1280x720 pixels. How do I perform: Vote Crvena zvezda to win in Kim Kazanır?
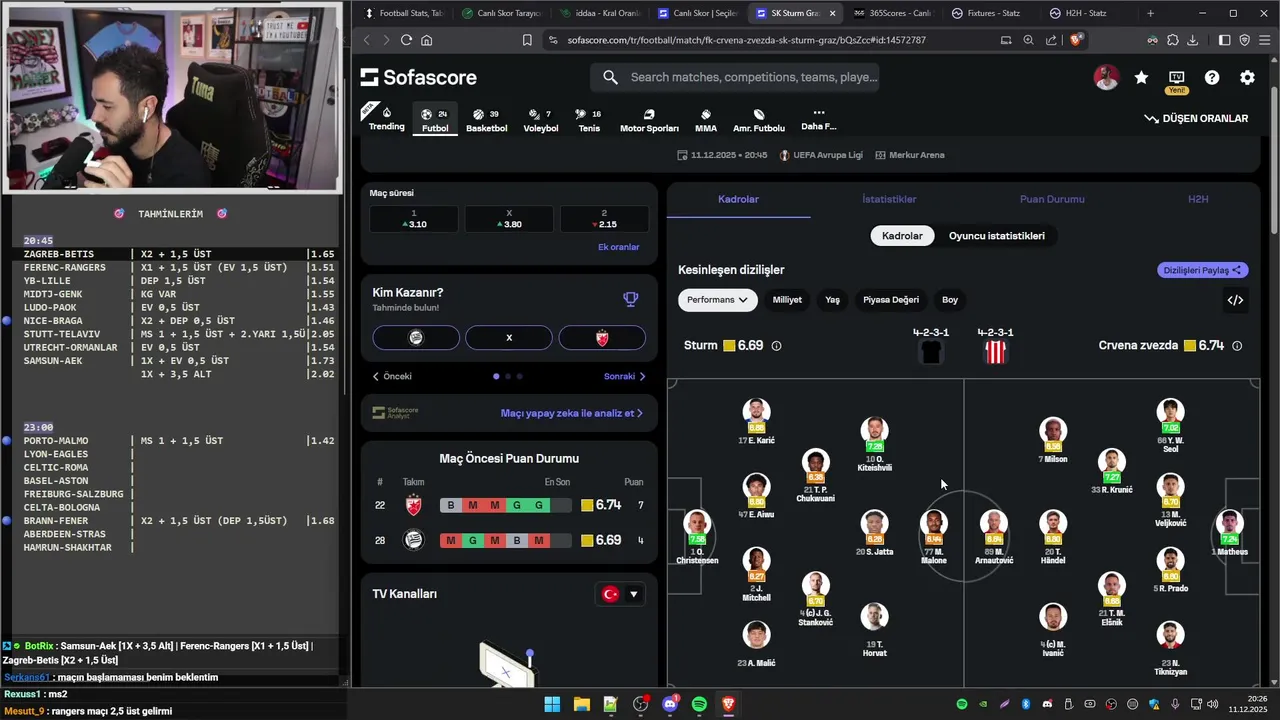pyautogui.click(x=602, y=338)
